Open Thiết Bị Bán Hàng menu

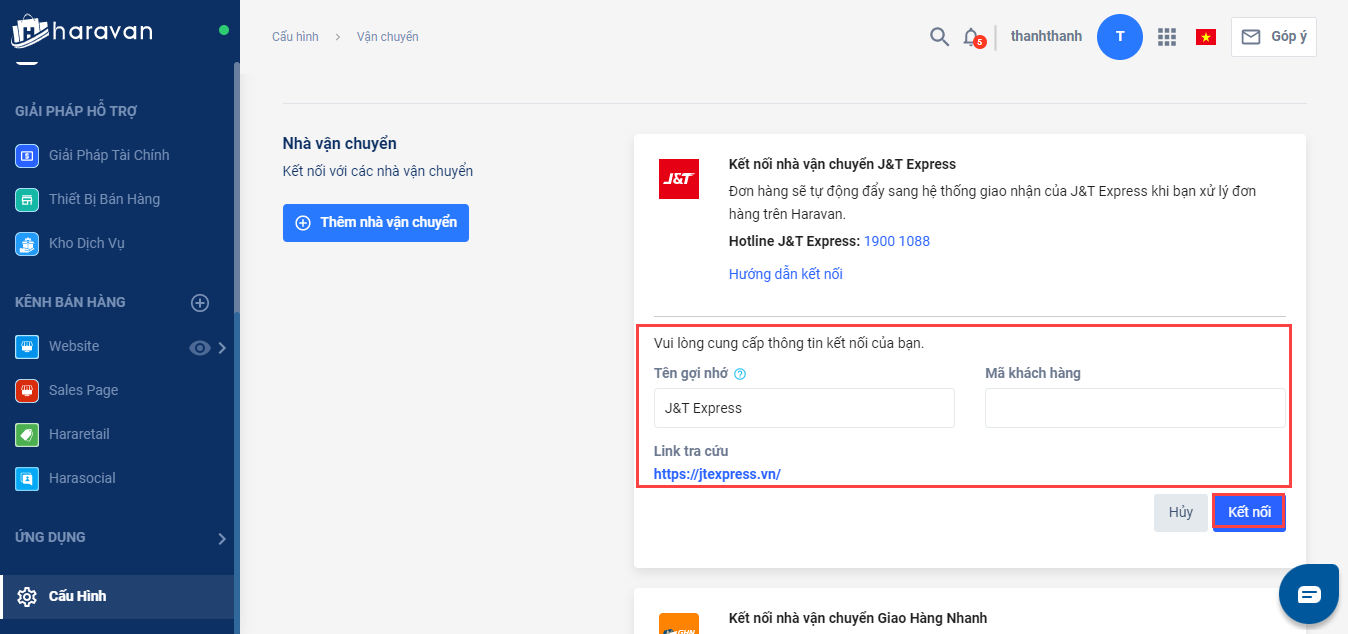104,199
